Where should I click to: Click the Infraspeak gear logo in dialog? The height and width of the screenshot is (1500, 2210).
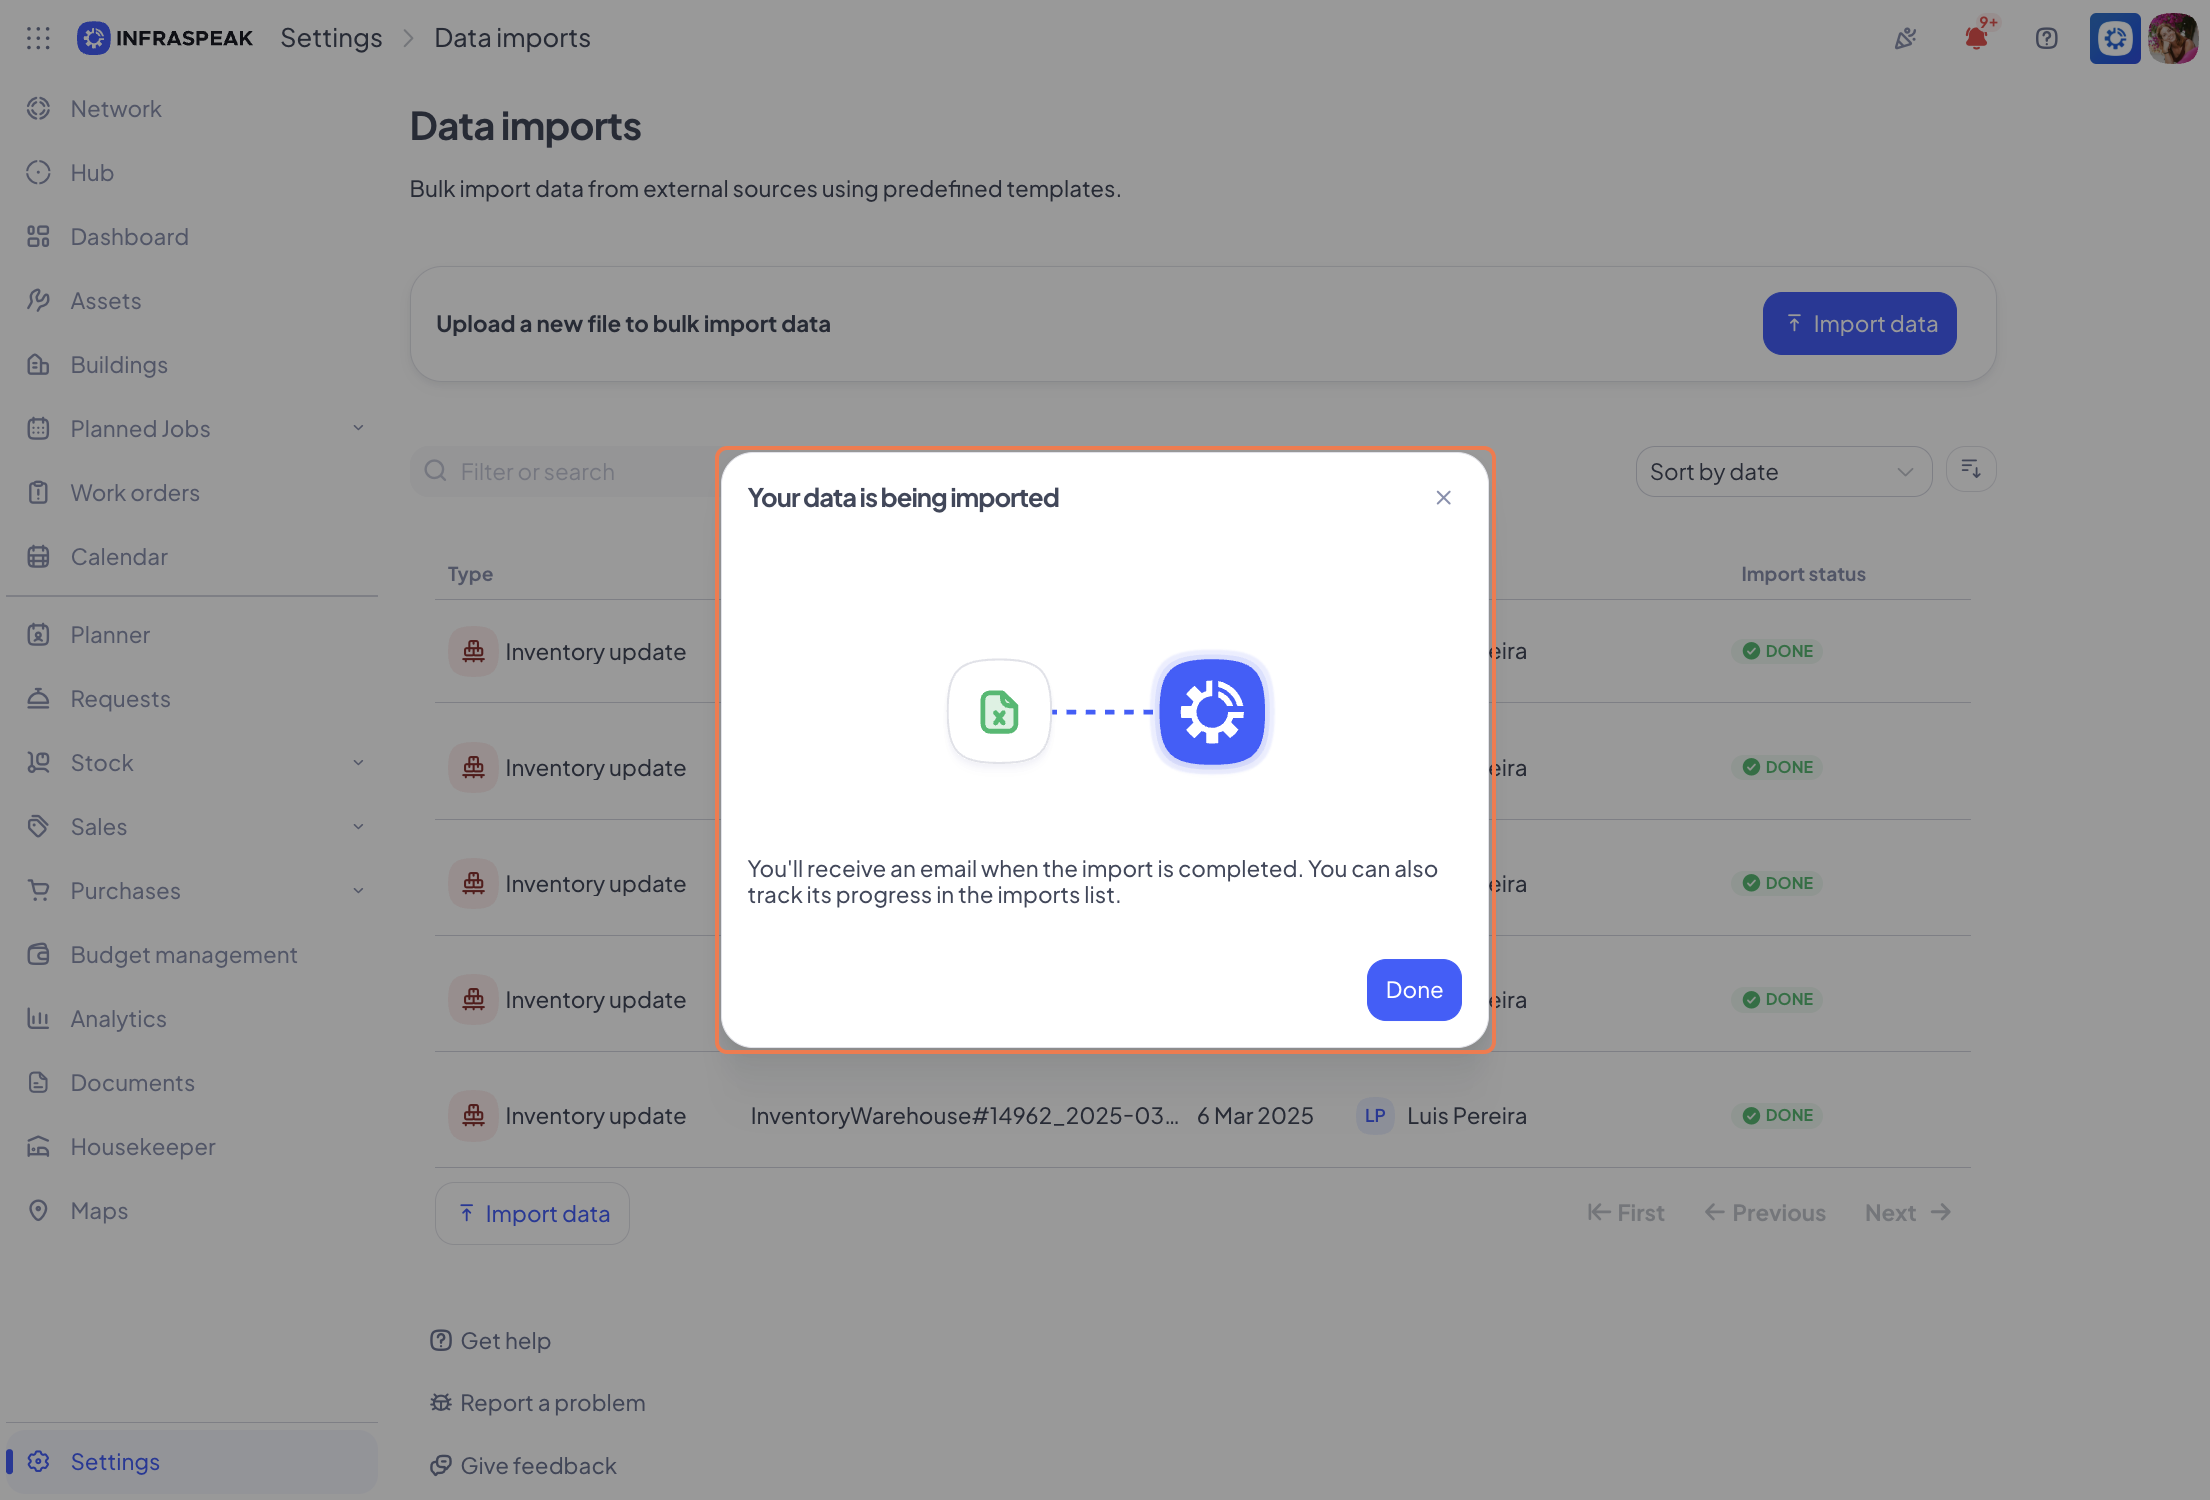pos(1212,712)
